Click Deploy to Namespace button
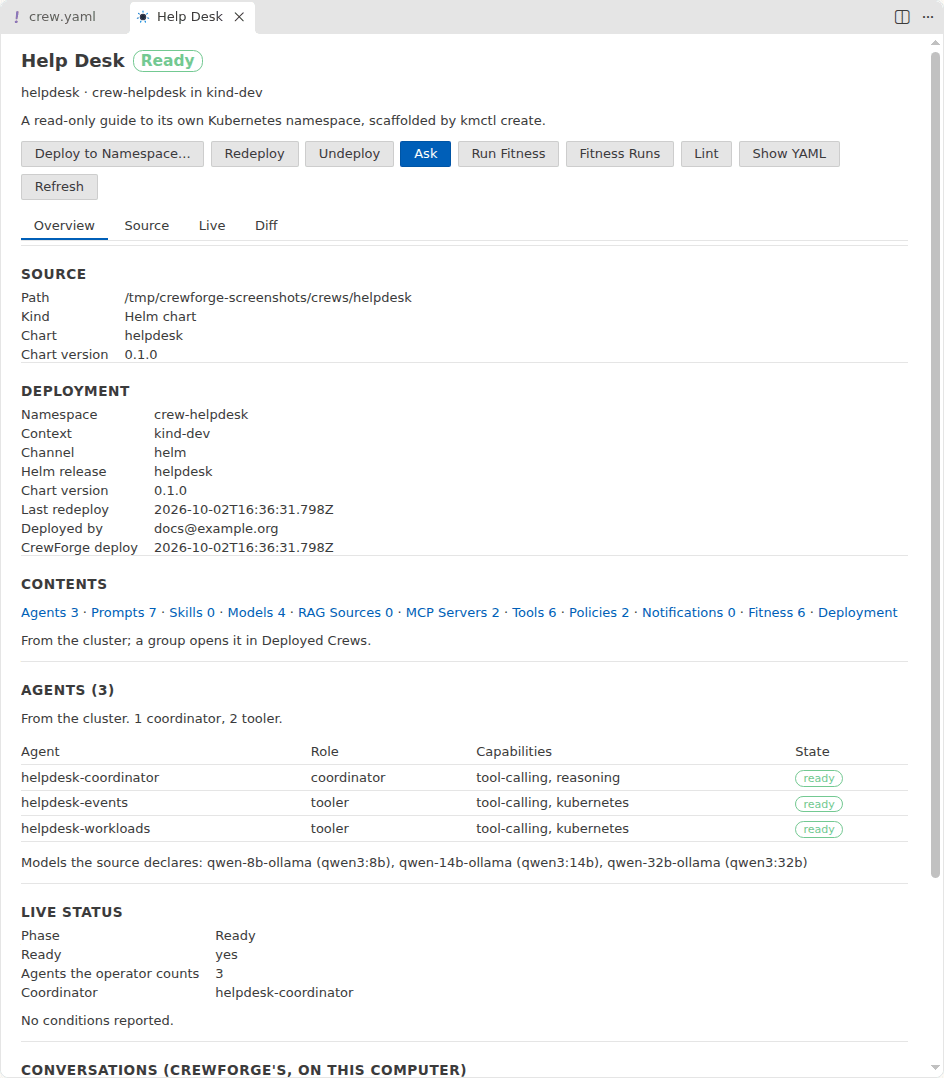The width and height of the screenshot is (944, 1078). tap(112, 153)
